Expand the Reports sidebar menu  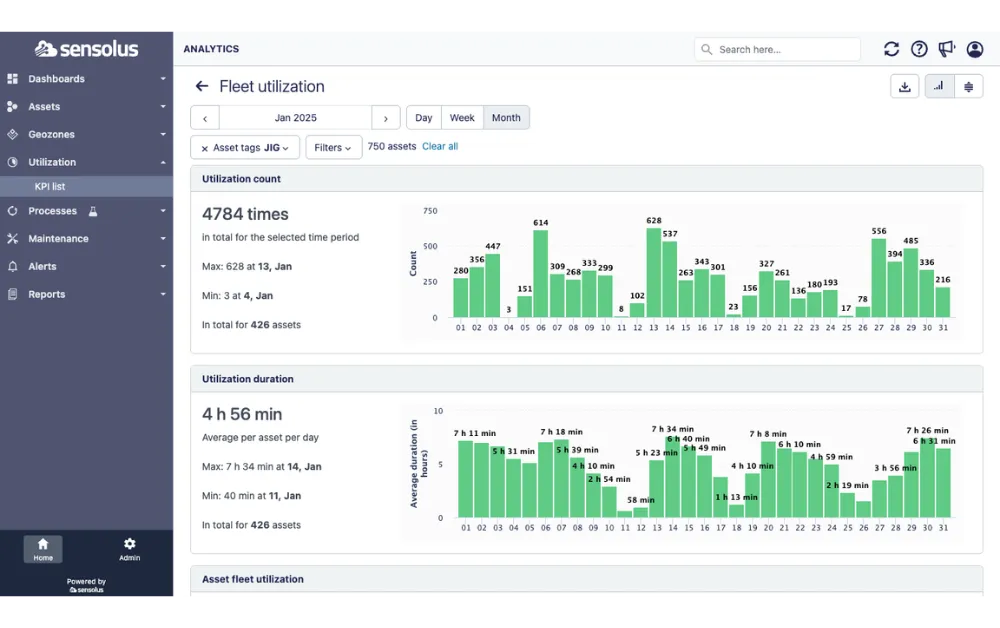86,295
